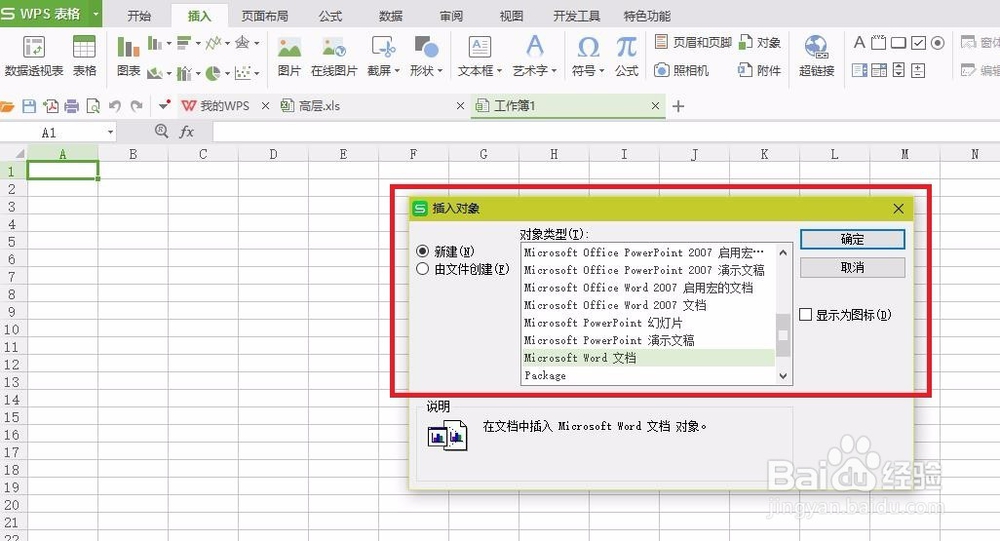Insert a scroll bar form control
Screen dimensions: 1000x541
pos(898,70)
